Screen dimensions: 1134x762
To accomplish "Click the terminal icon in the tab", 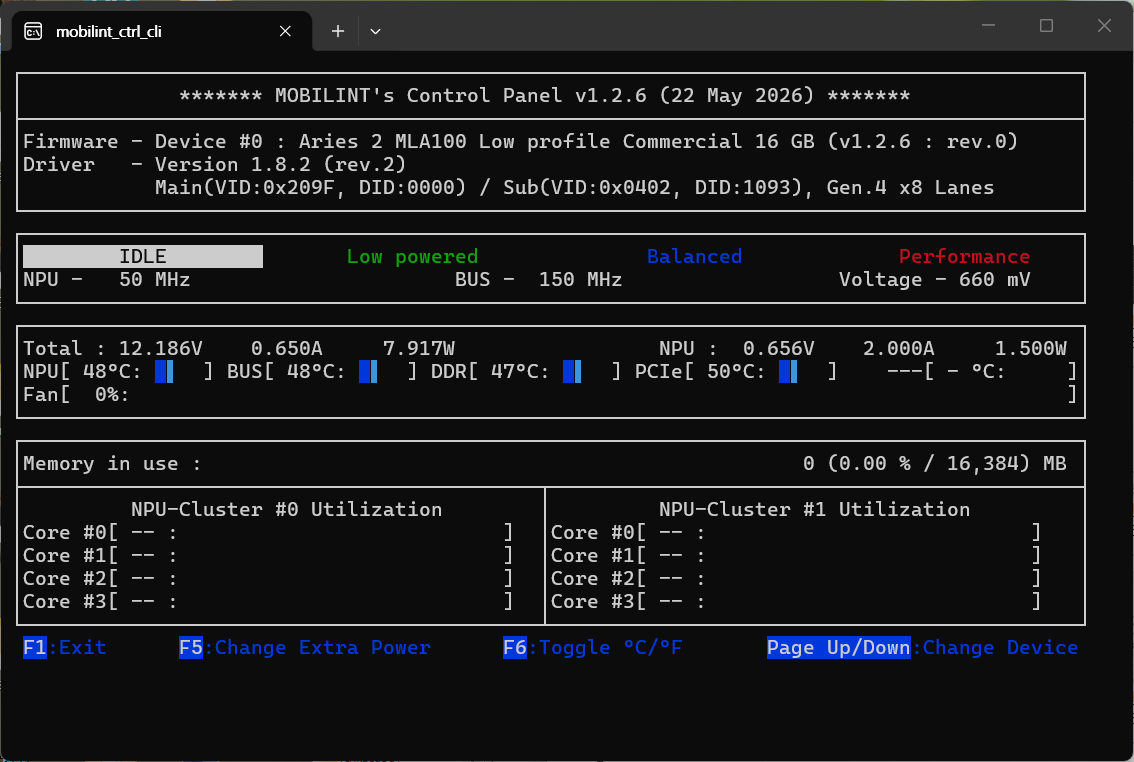I will click(x=33, y=31).
